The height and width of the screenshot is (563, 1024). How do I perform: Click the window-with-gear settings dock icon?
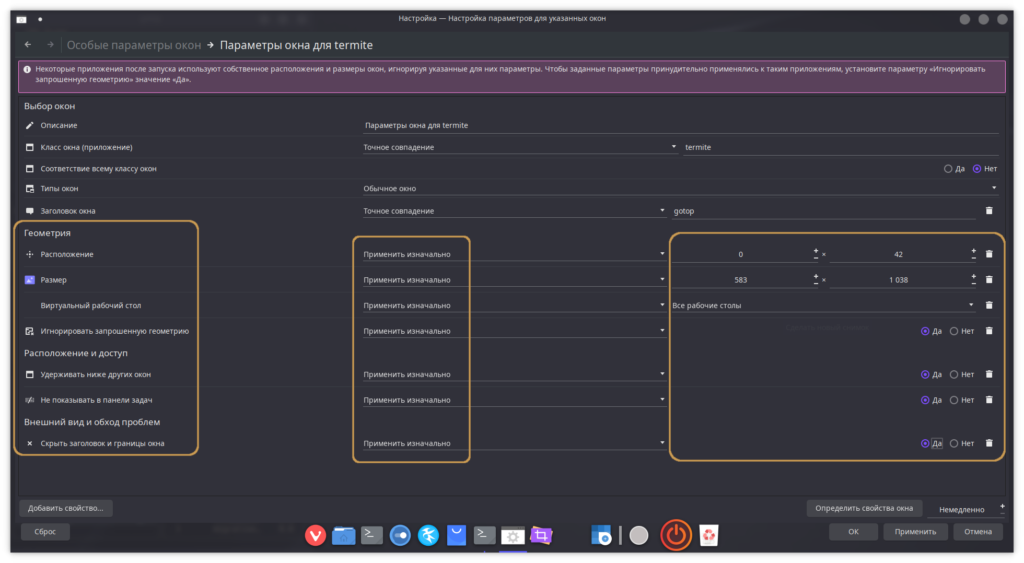[513, 536]
